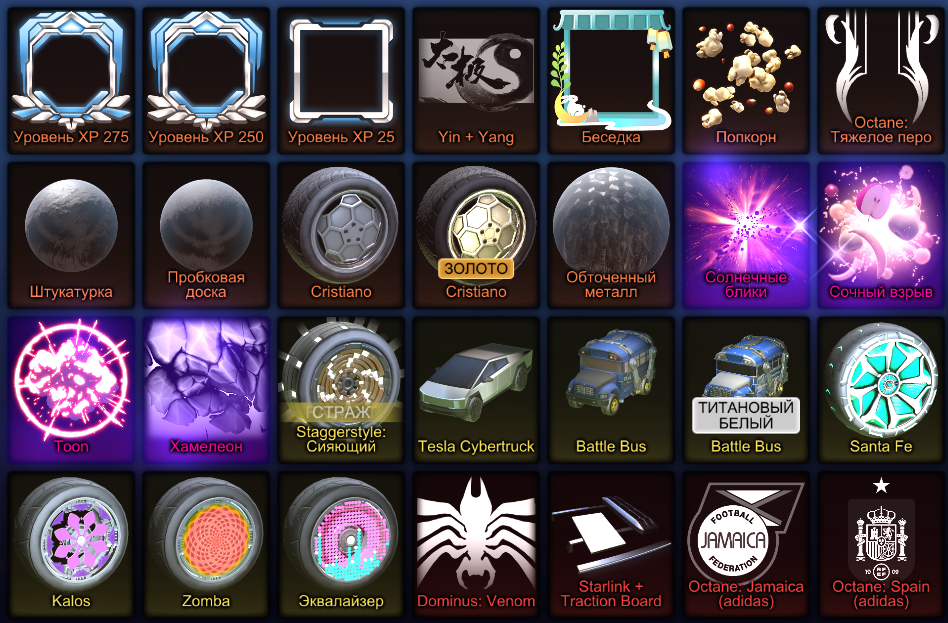Select the Starlink + Traction Board item
The height and width of the screenshot is (623, 948).
(611, 545)
